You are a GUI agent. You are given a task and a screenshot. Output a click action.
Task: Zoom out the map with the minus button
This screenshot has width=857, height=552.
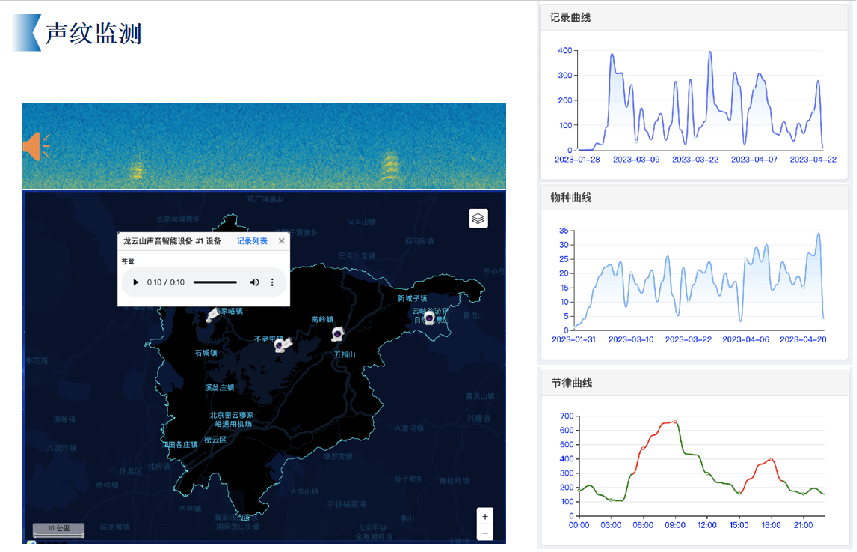click(x=485, y=533)
